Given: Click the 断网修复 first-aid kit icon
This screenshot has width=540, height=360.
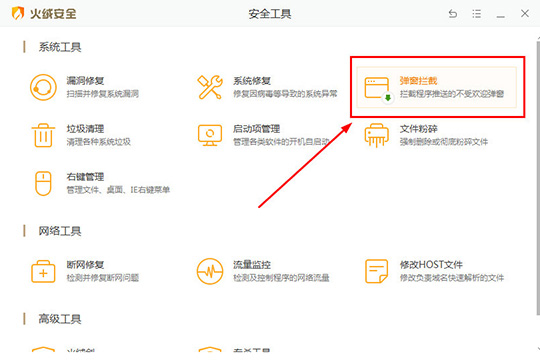Looking at the screenshot, I should [43, 271].
